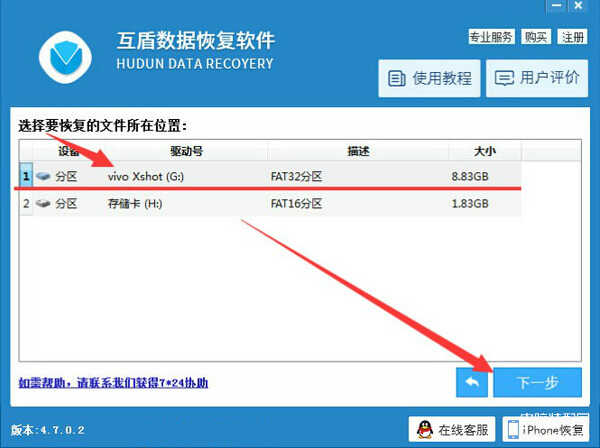600x448 pixels.
Task: Click the Hudun shield logo icon
Action: tap(65, 57)
